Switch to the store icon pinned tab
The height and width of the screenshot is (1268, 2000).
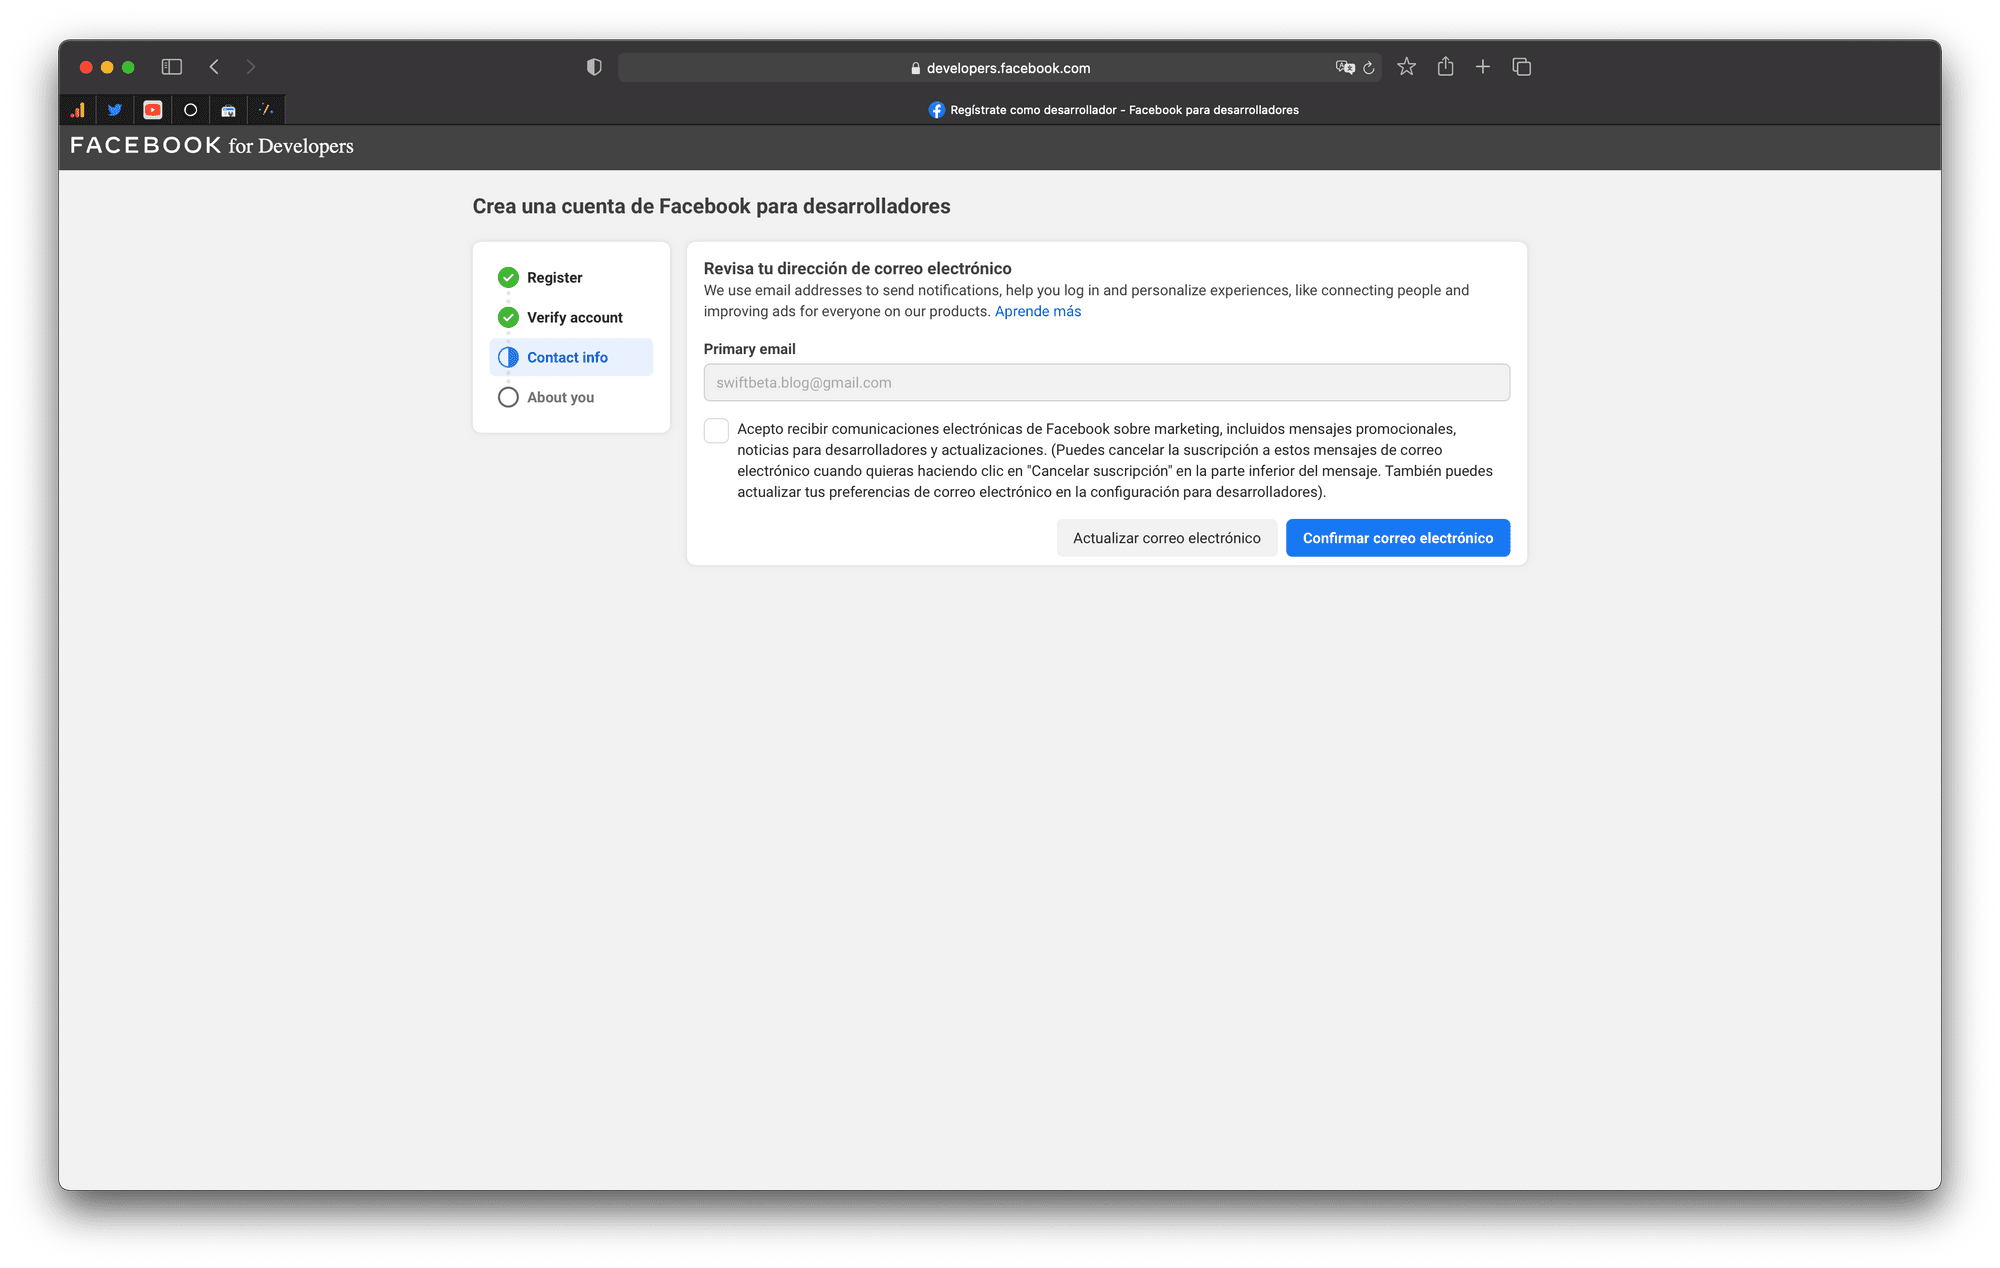pos(228,110)
